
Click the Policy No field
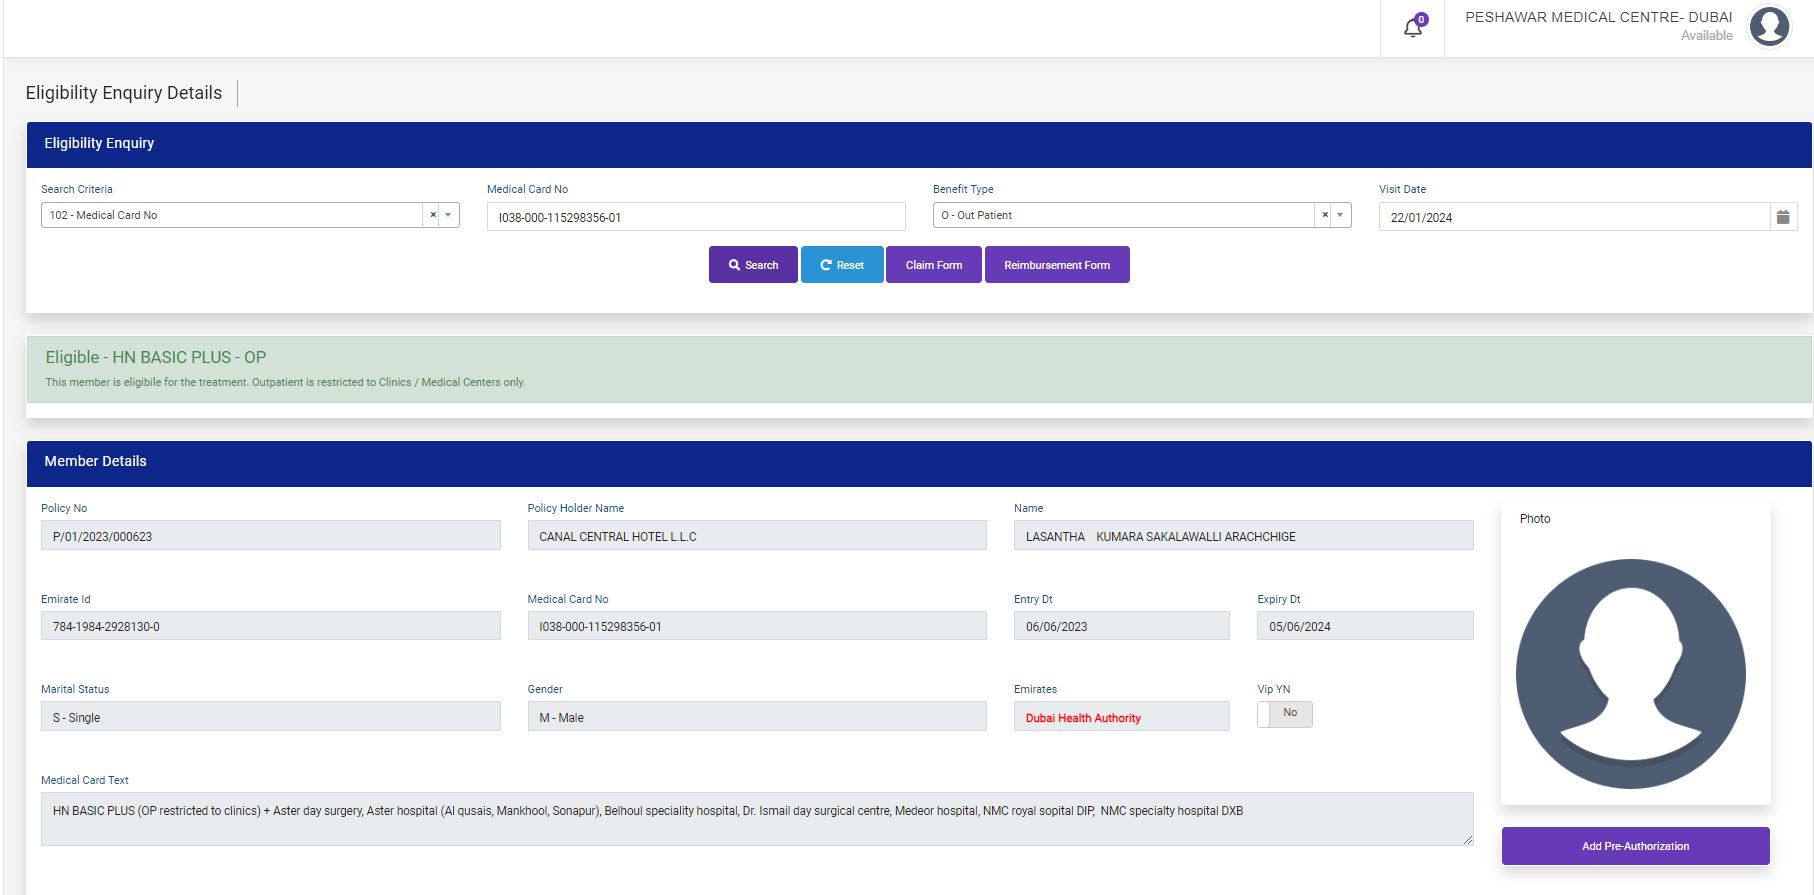[x=270, y=536]
